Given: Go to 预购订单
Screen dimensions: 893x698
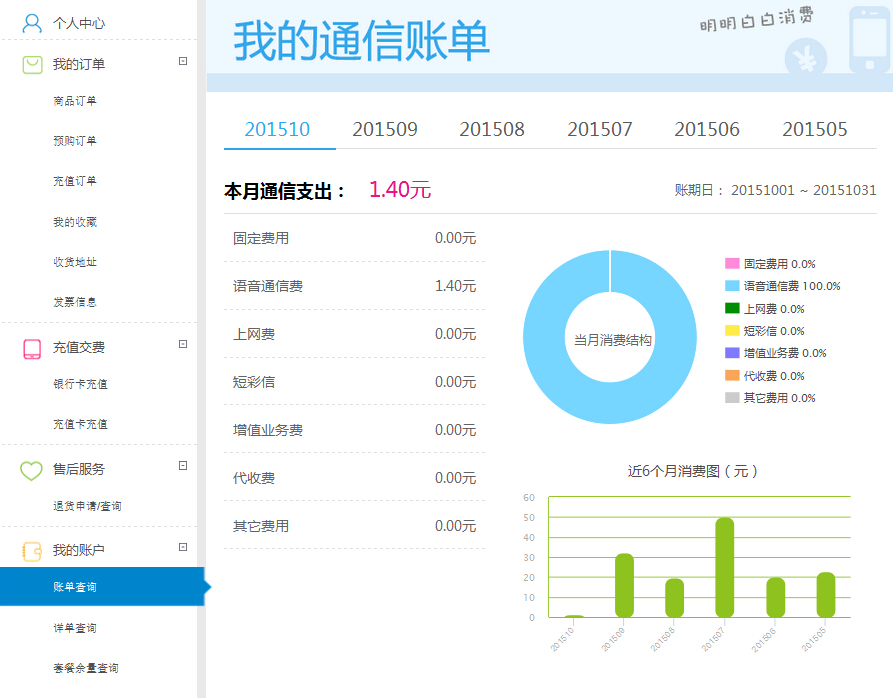Looking at the screenshot, I should (75, 141).
